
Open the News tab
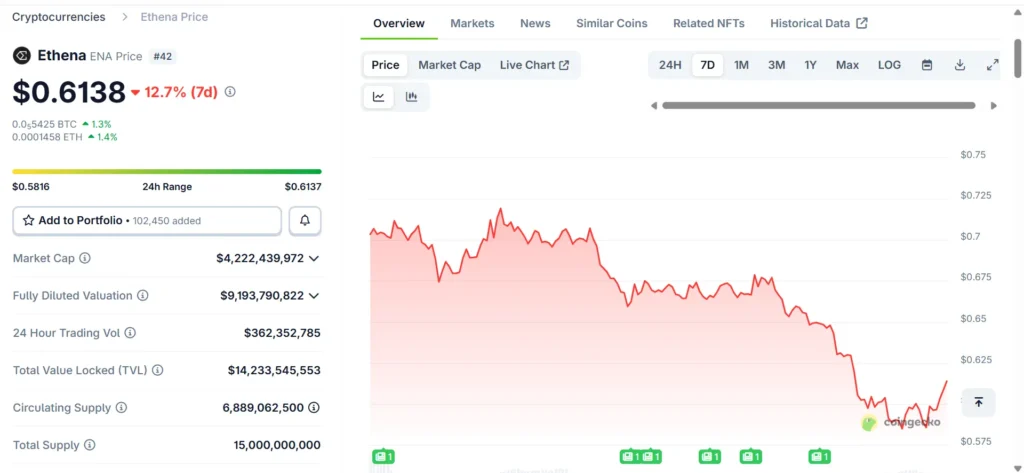click(535, 24)
